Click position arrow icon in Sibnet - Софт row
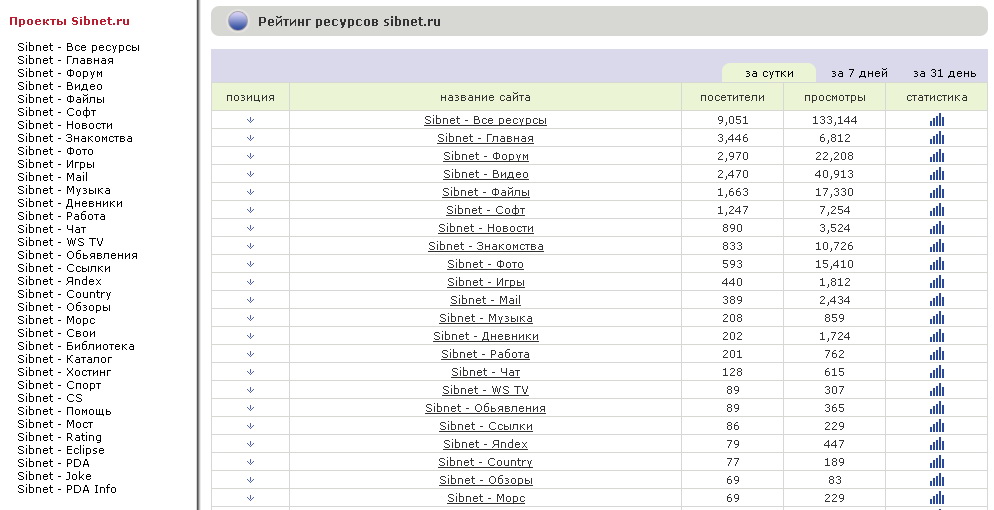This screenshot has height=510, width=994. coord(250,210)
